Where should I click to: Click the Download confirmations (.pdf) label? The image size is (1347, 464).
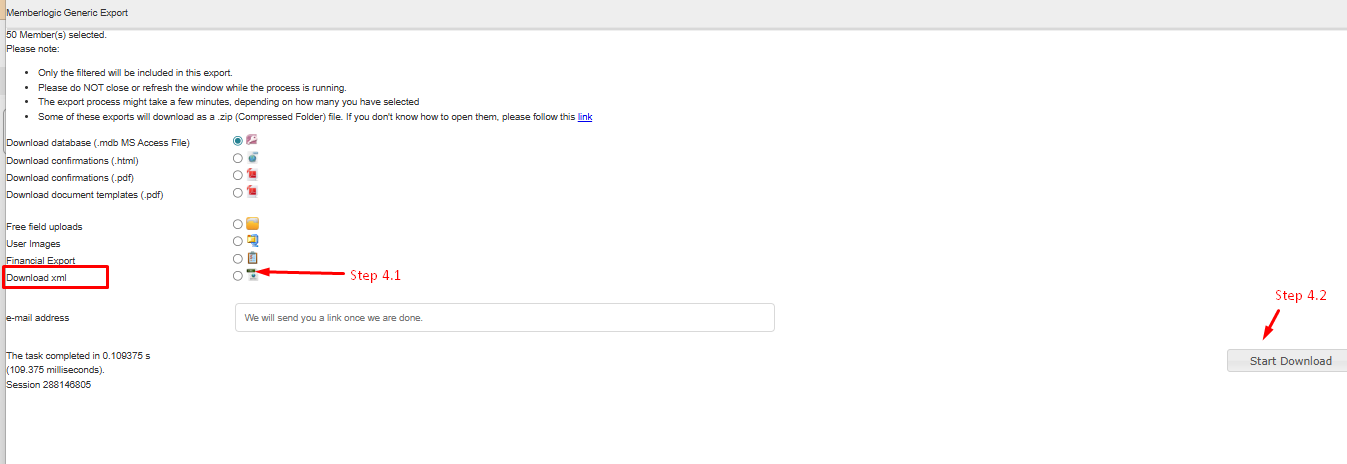(x=70, y=178)
